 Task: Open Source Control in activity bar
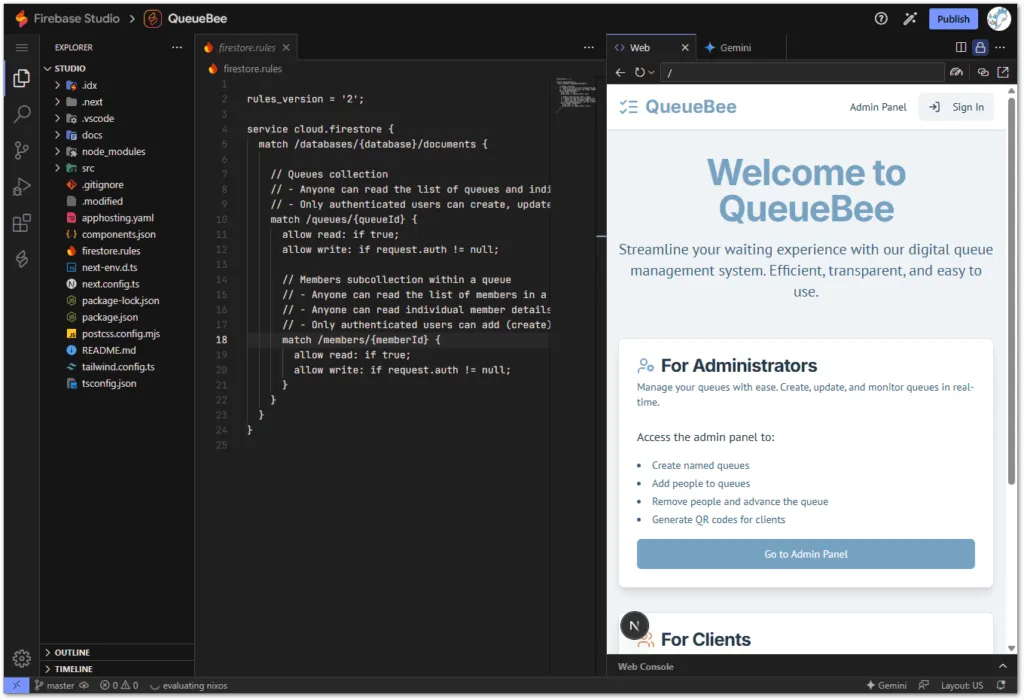pos(21,151)
